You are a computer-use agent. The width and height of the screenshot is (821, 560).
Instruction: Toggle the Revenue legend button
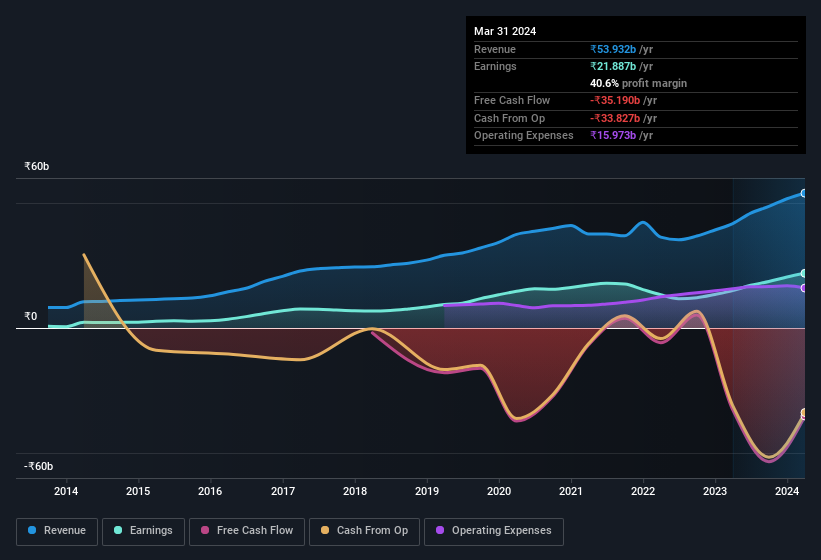[x=57, y=532]
